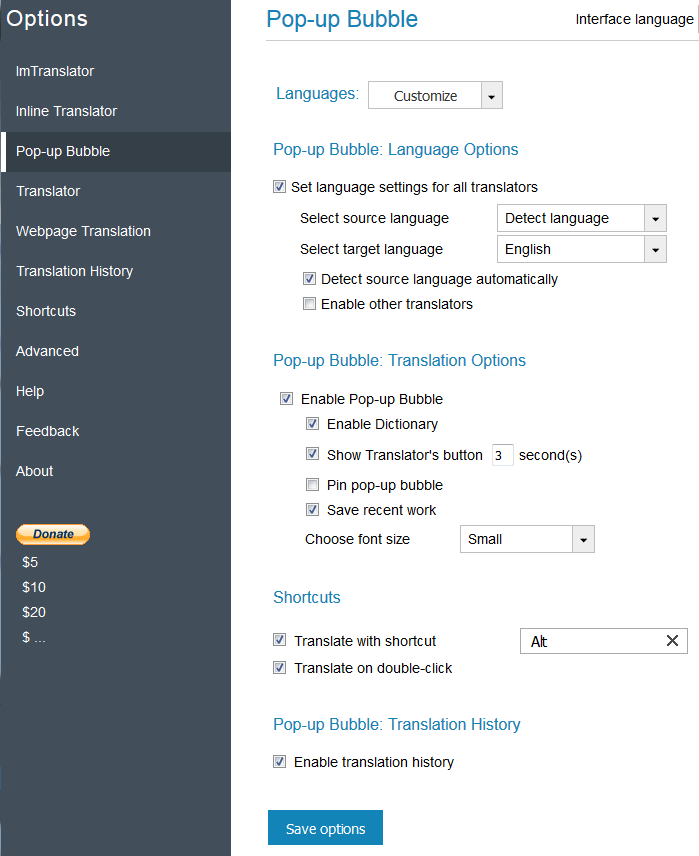The width and height of the screenshot is (699, 856).
Task: Open the target language English dropdown
Action: point(581,249)
